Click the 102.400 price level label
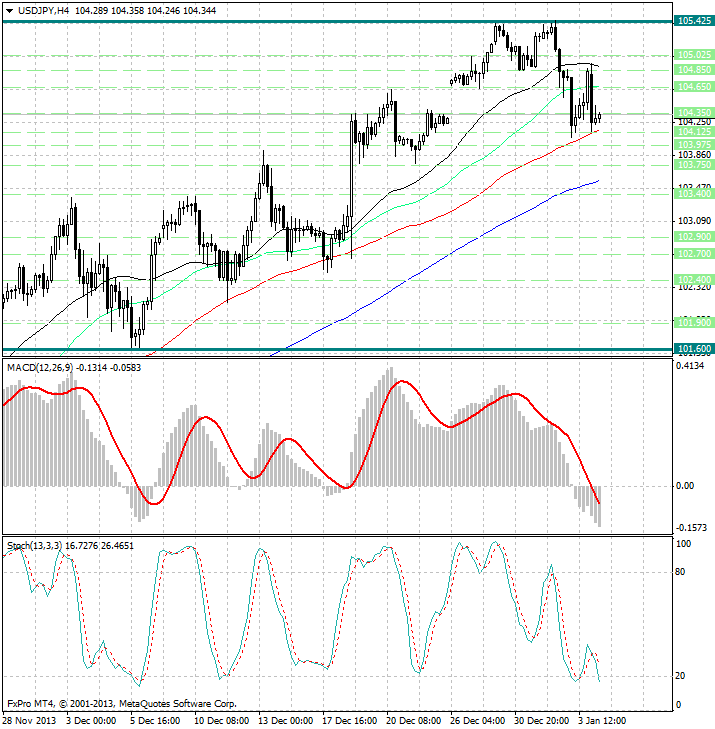Viewport: 715px width, 729px height. click(x=694, y=279)
